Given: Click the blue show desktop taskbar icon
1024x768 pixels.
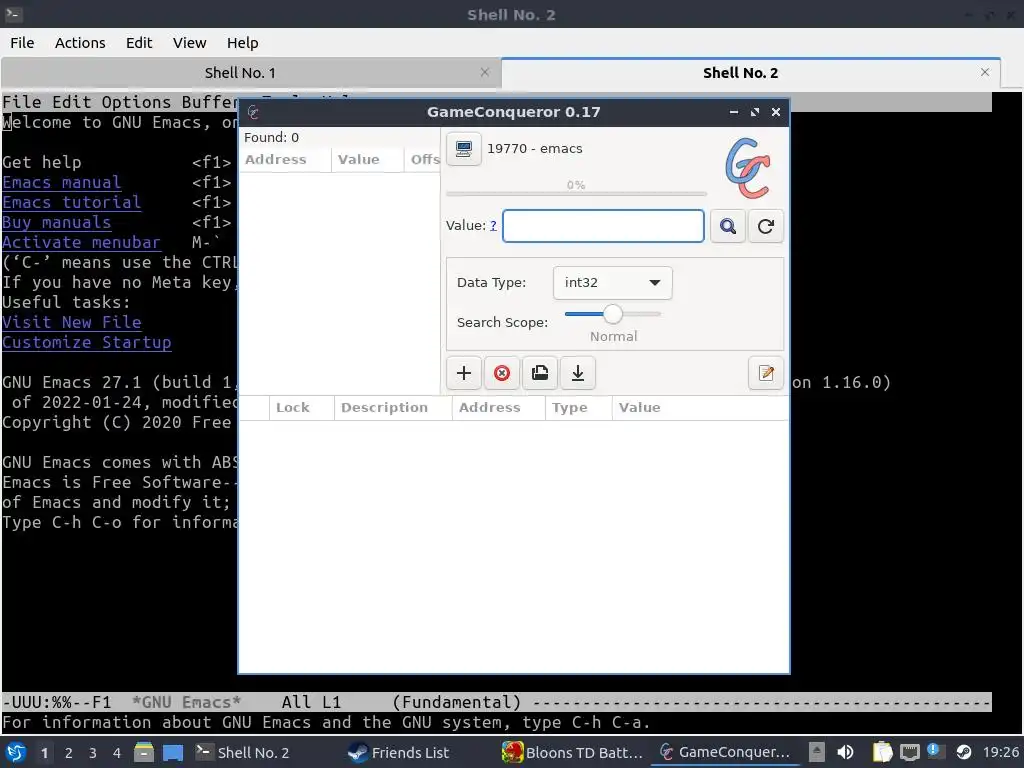Looking at the screenshot, I should [x=173, y=752].
